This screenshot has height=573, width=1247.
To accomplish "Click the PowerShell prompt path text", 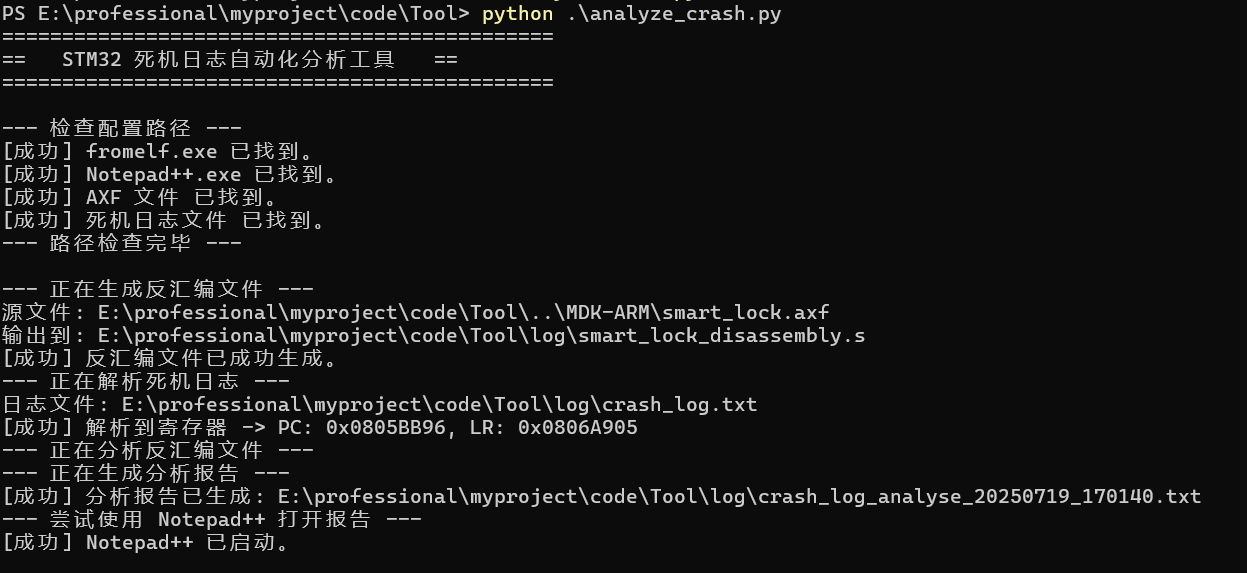I will tap(235, 14).
